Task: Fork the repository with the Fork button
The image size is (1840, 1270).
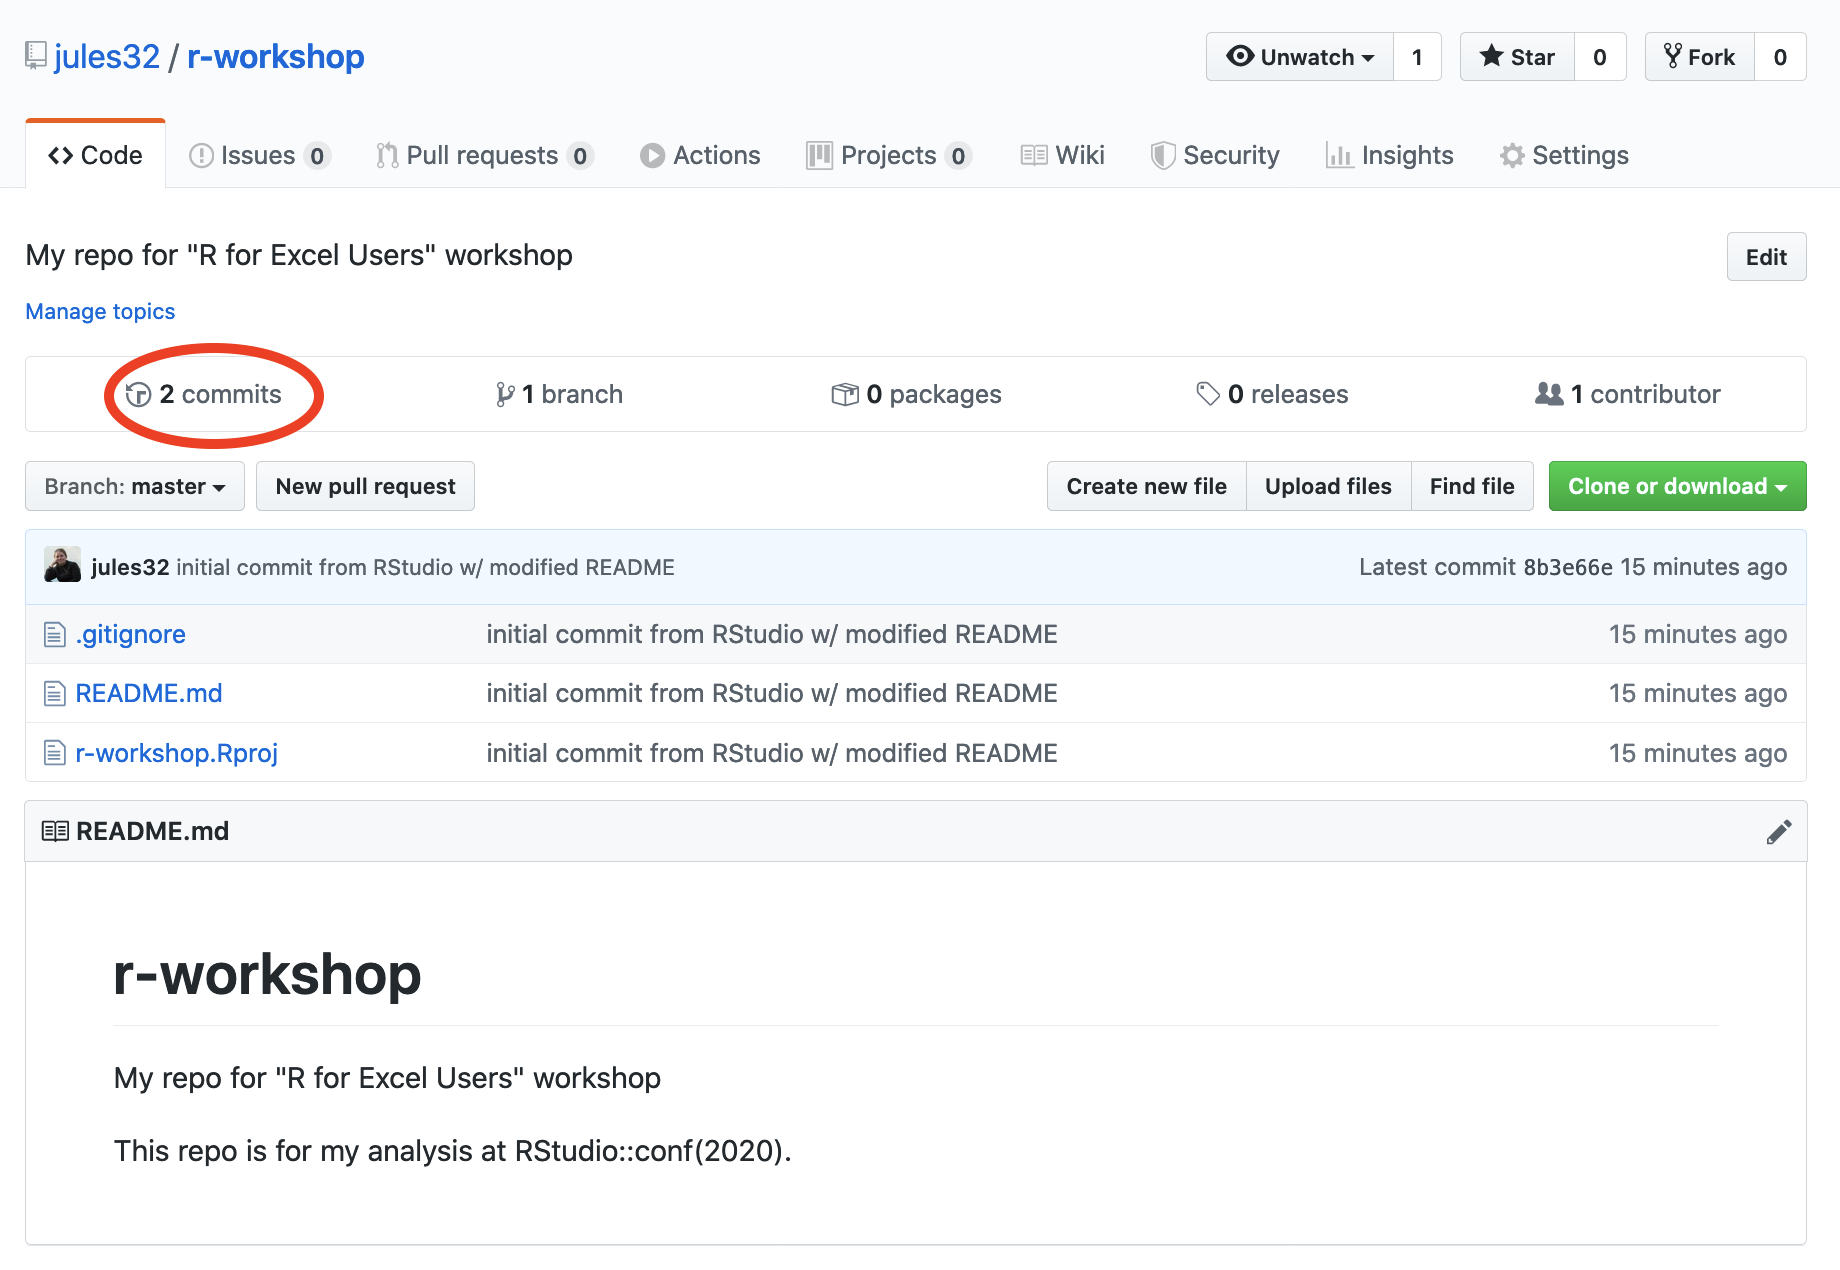Action: point(1699,57)
